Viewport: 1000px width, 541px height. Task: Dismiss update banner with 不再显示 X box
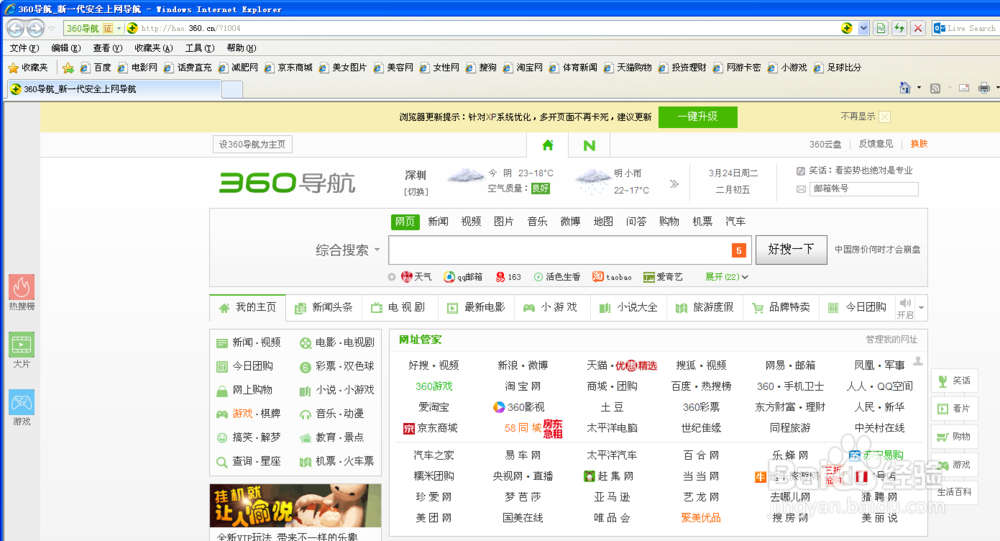(x=885, y=117)
